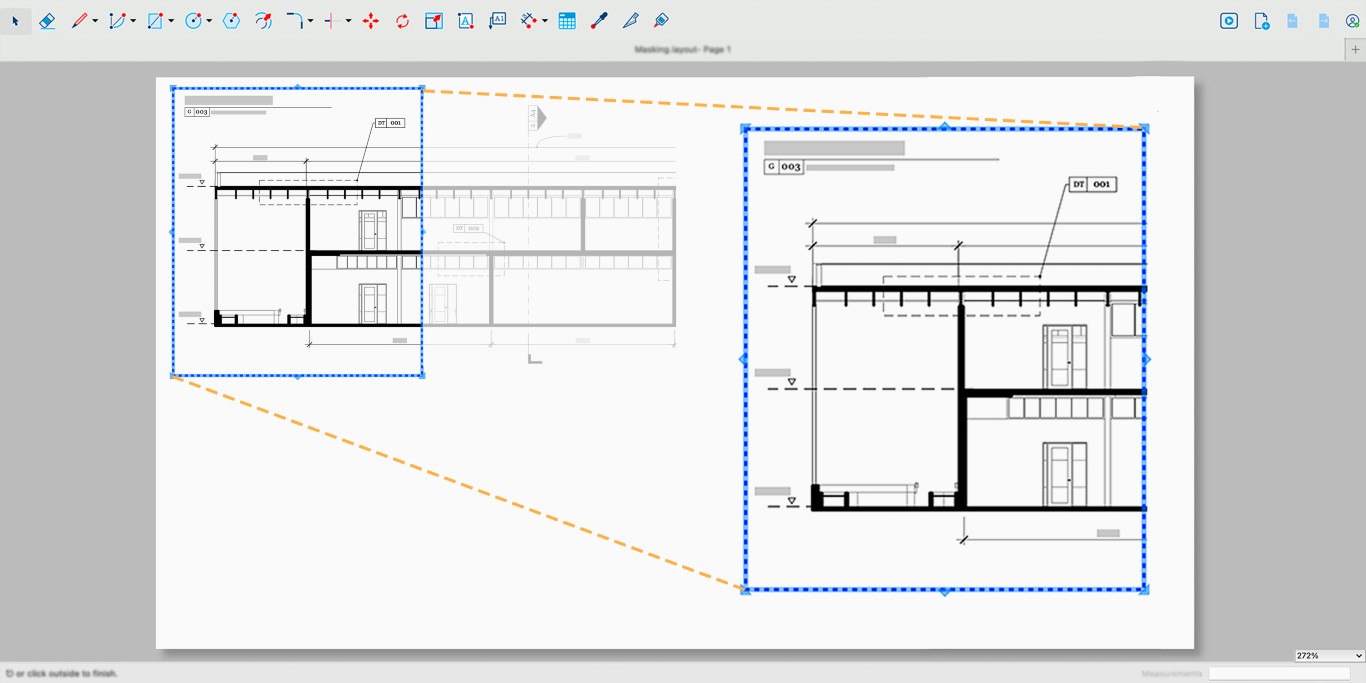The width and height of the screenshot is (1366, 683).
Task: Open the Circle tool dropdown arrow
Action: pyautogui.click(x=209, y=21)
